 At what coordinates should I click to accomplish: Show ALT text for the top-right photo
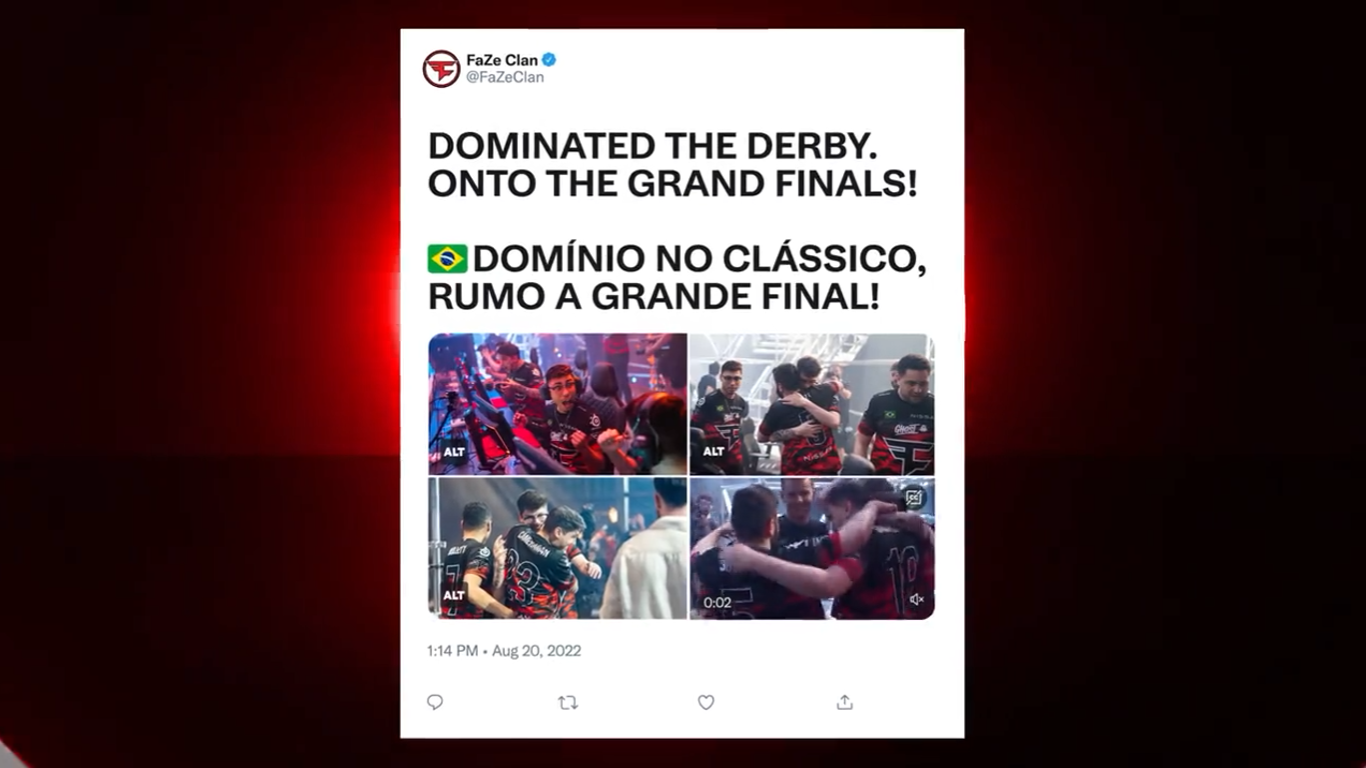coord(714,451)
